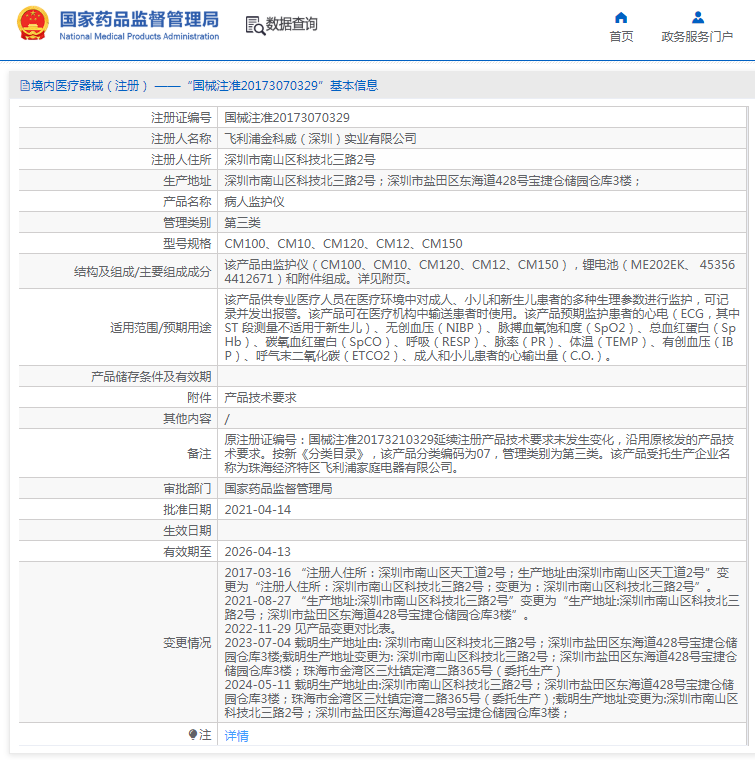Viewport: 755px width, 760px height.
Task: Click structure description mentioning 锂电池
Action: [x=480, y=272]
